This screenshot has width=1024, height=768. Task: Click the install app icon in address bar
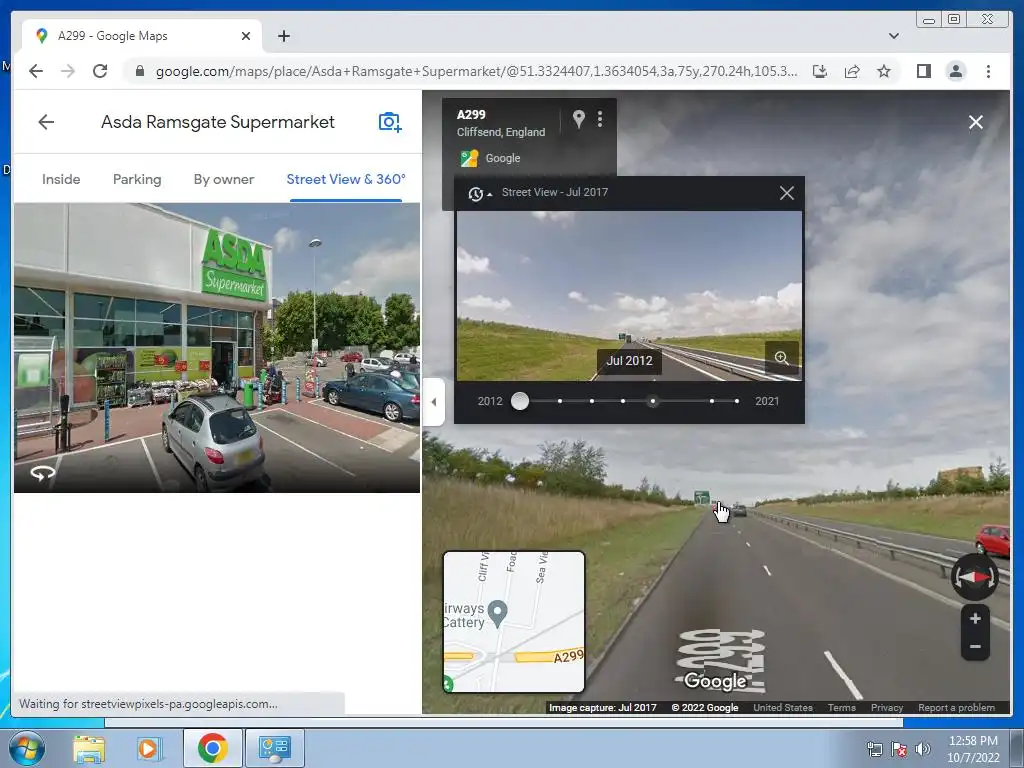tap(820, 71)
